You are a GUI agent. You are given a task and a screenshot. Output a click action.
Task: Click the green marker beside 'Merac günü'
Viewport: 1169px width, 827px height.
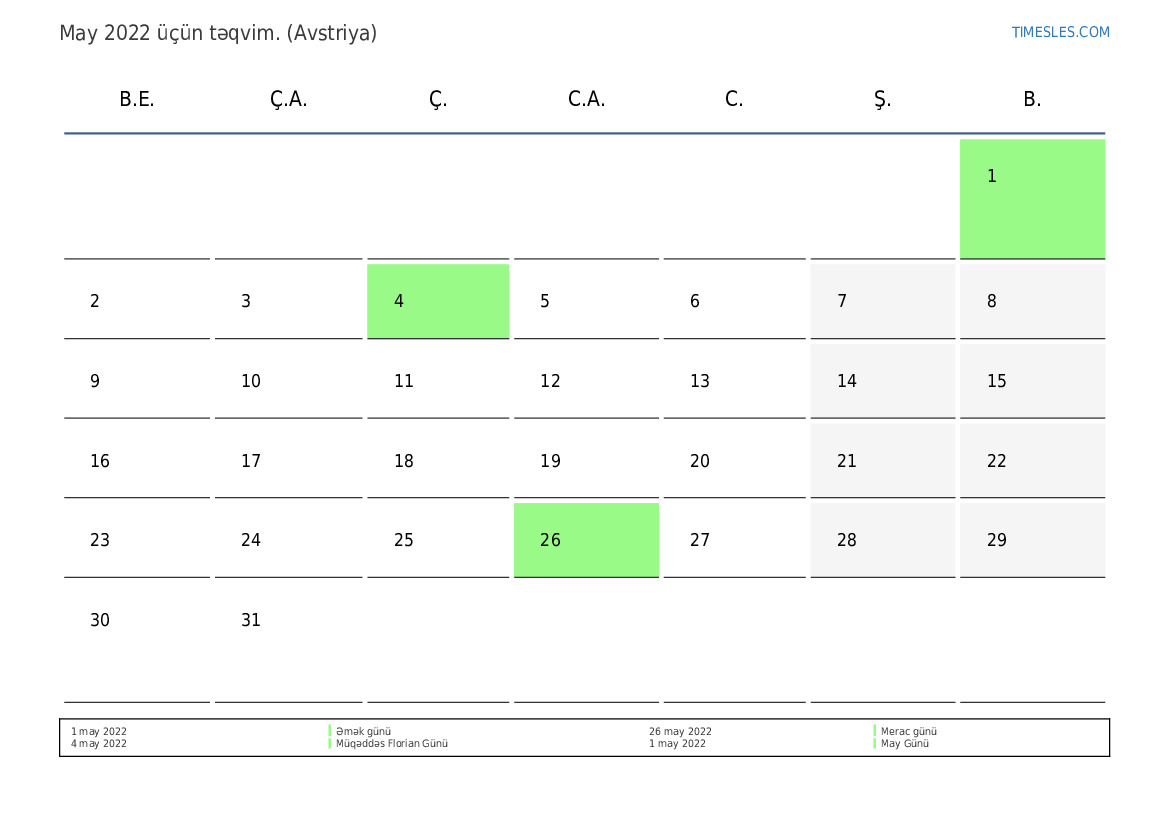coord(875,731)
